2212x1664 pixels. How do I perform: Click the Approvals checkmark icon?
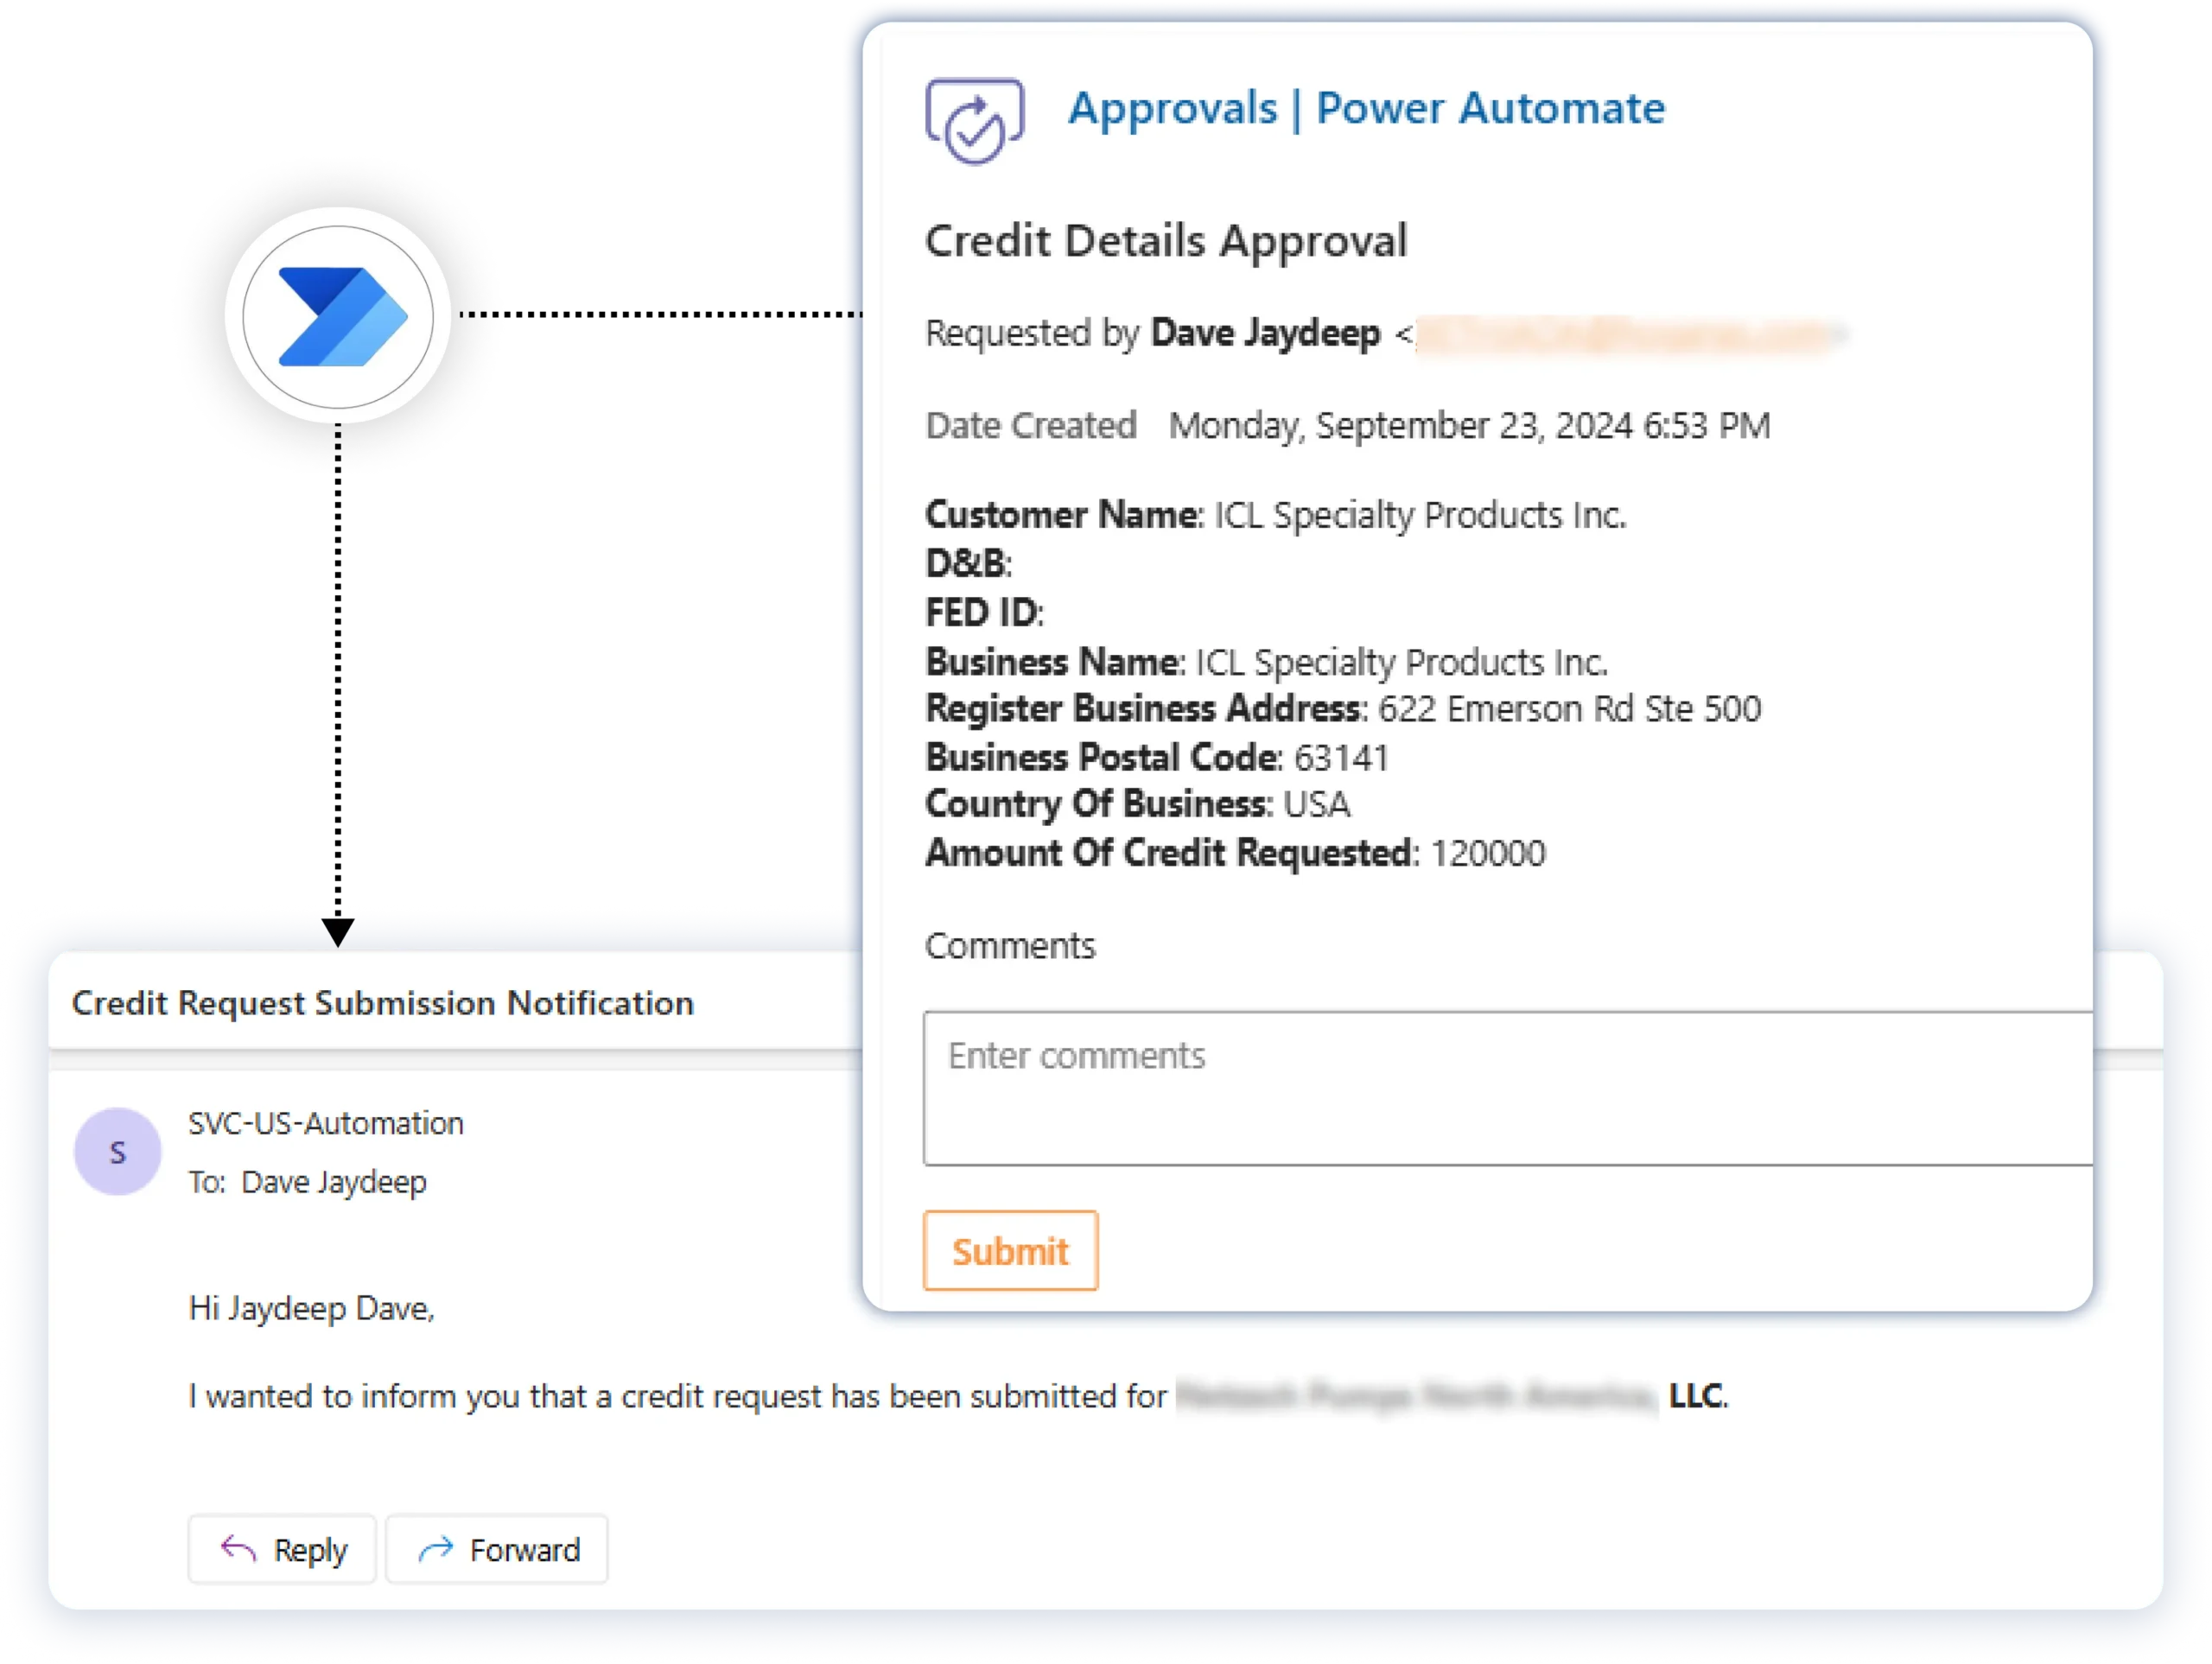click(x=974, y=121)
